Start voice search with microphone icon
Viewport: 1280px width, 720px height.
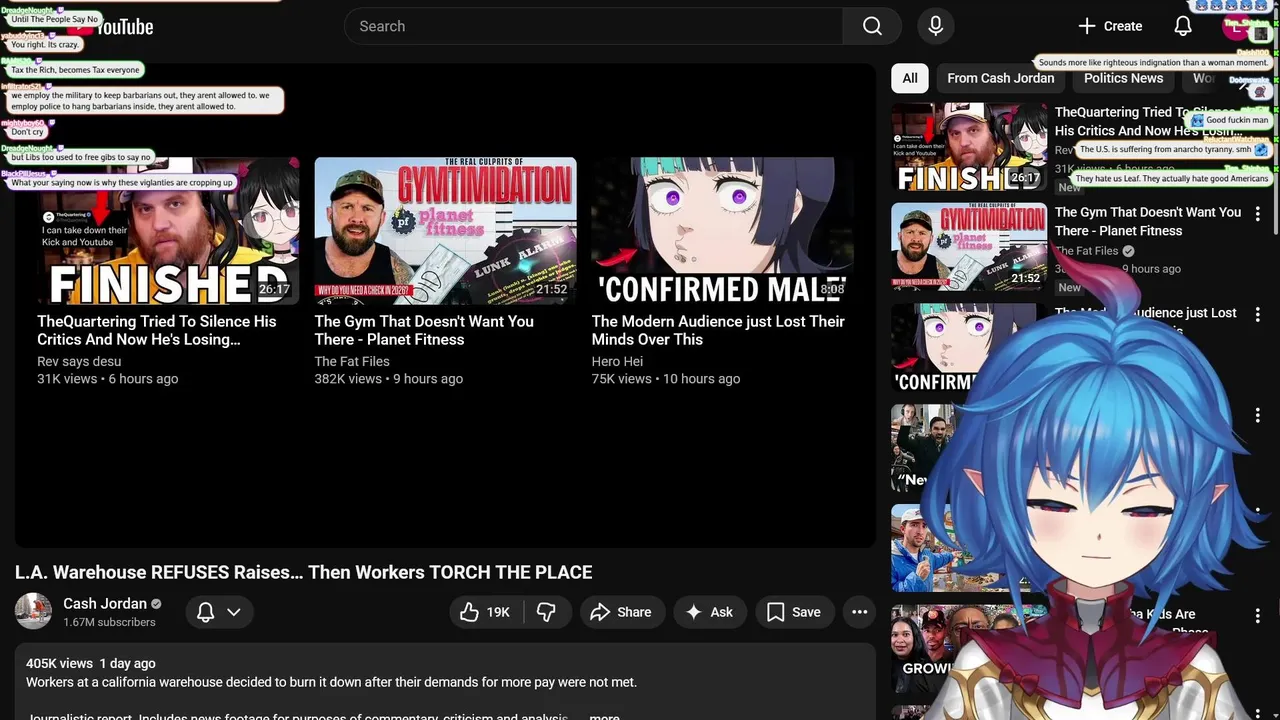pyautogui.click(x=936, y=26)
